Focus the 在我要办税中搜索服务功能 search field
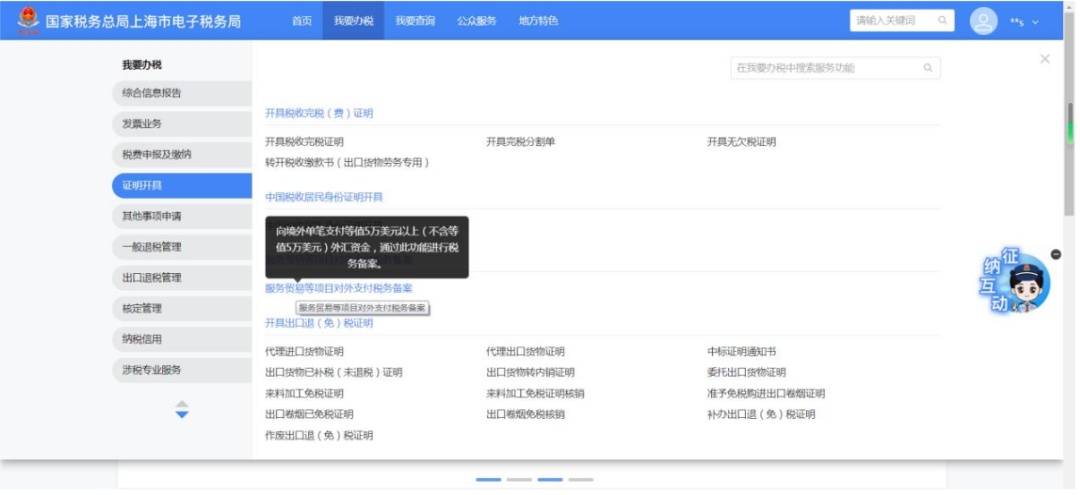The height and width of the screenshot is (495, 1080). [x=835, y=68]
